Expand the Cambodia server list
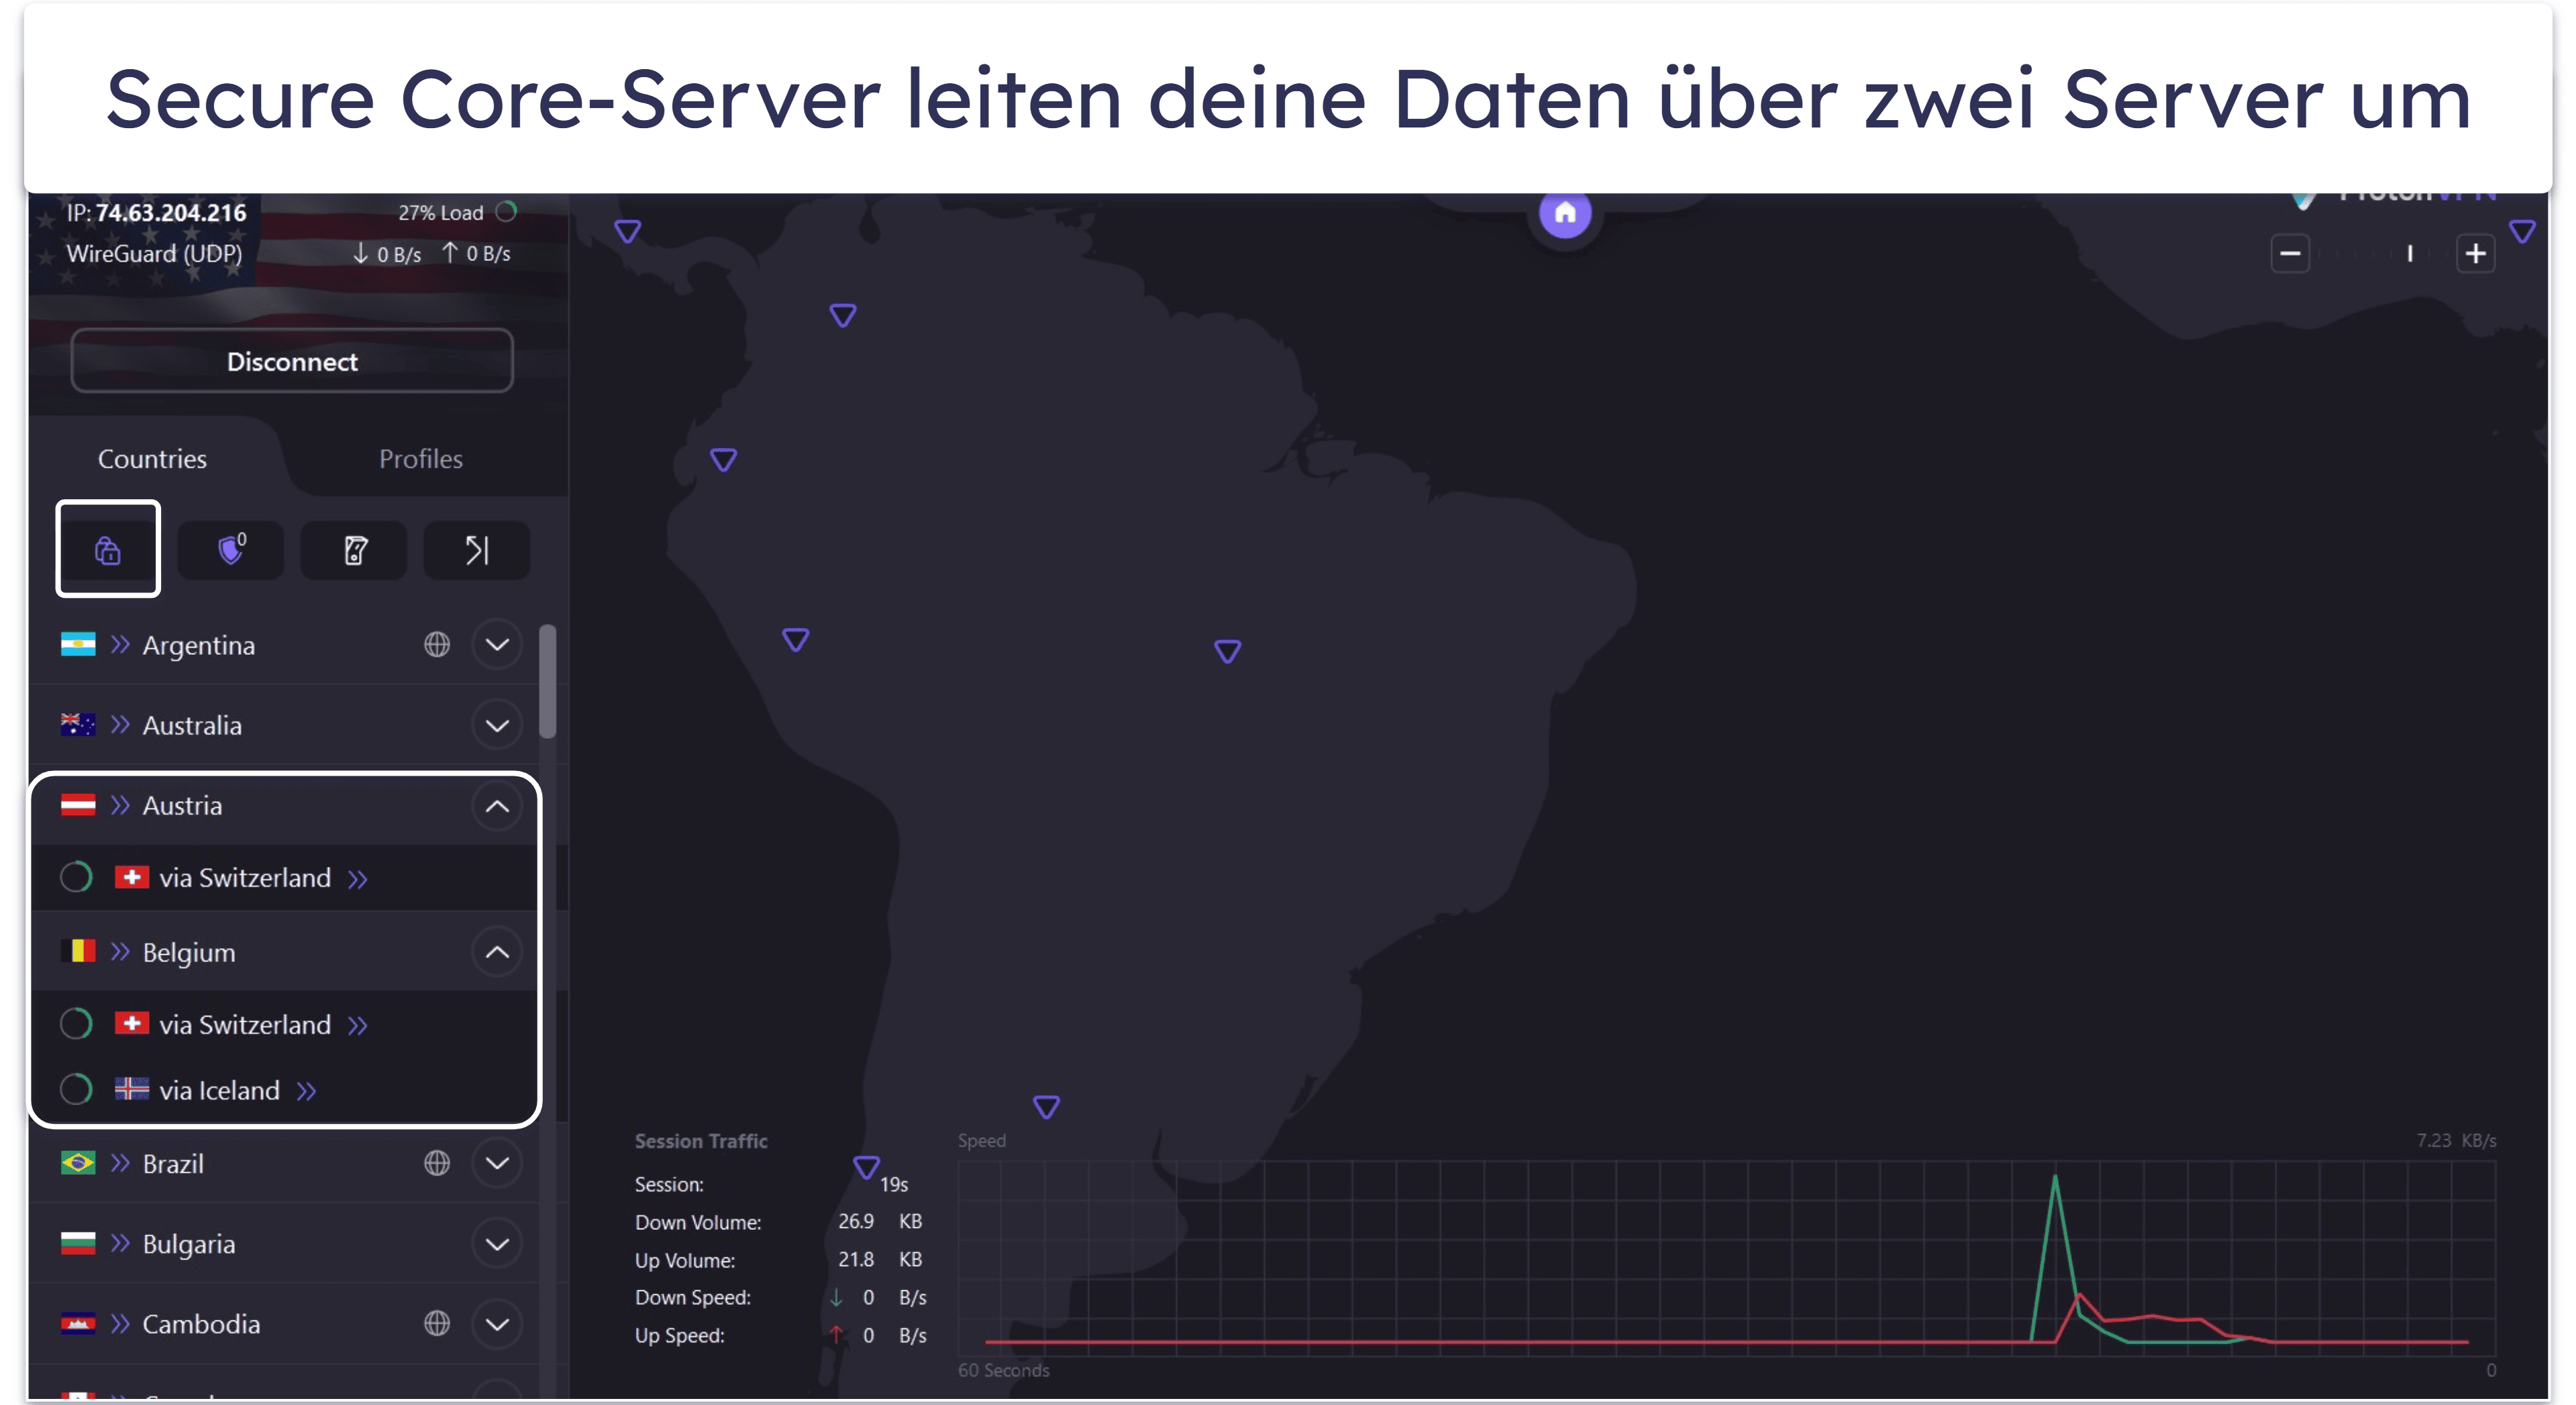This screenshot has width=2576, height=1405. (x=497, y=1324)
